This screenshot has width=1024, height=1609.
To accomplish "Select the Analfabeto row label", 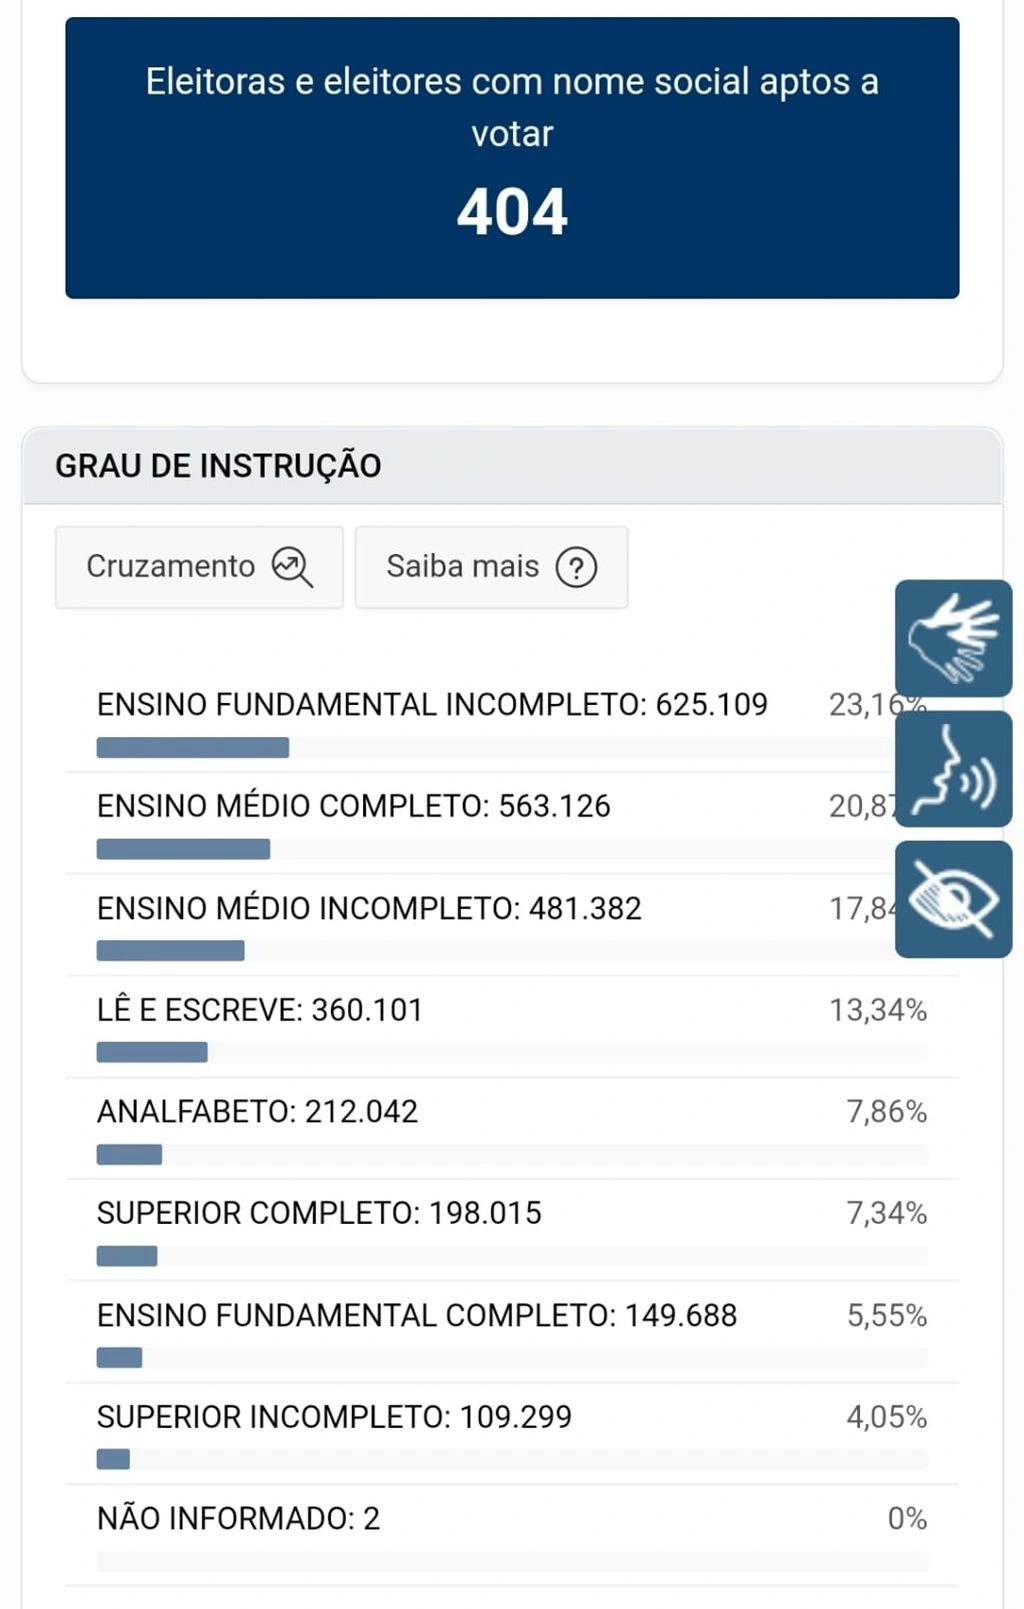I will [x=257, y=1111].
